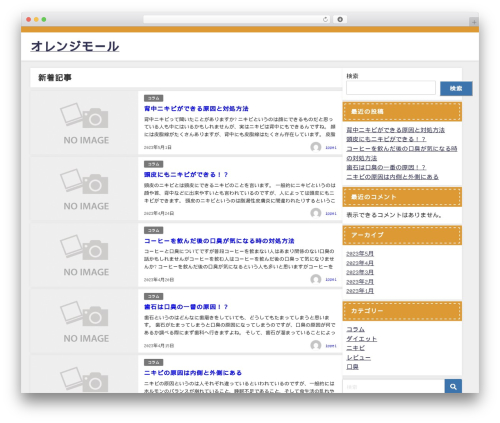Image resolution: width=500 pixels, height=423 pixels.
Task: Open article 歯石は口臭の一番の原因！？ in main list
Action: pyautogui.click(x=186, y=307)
